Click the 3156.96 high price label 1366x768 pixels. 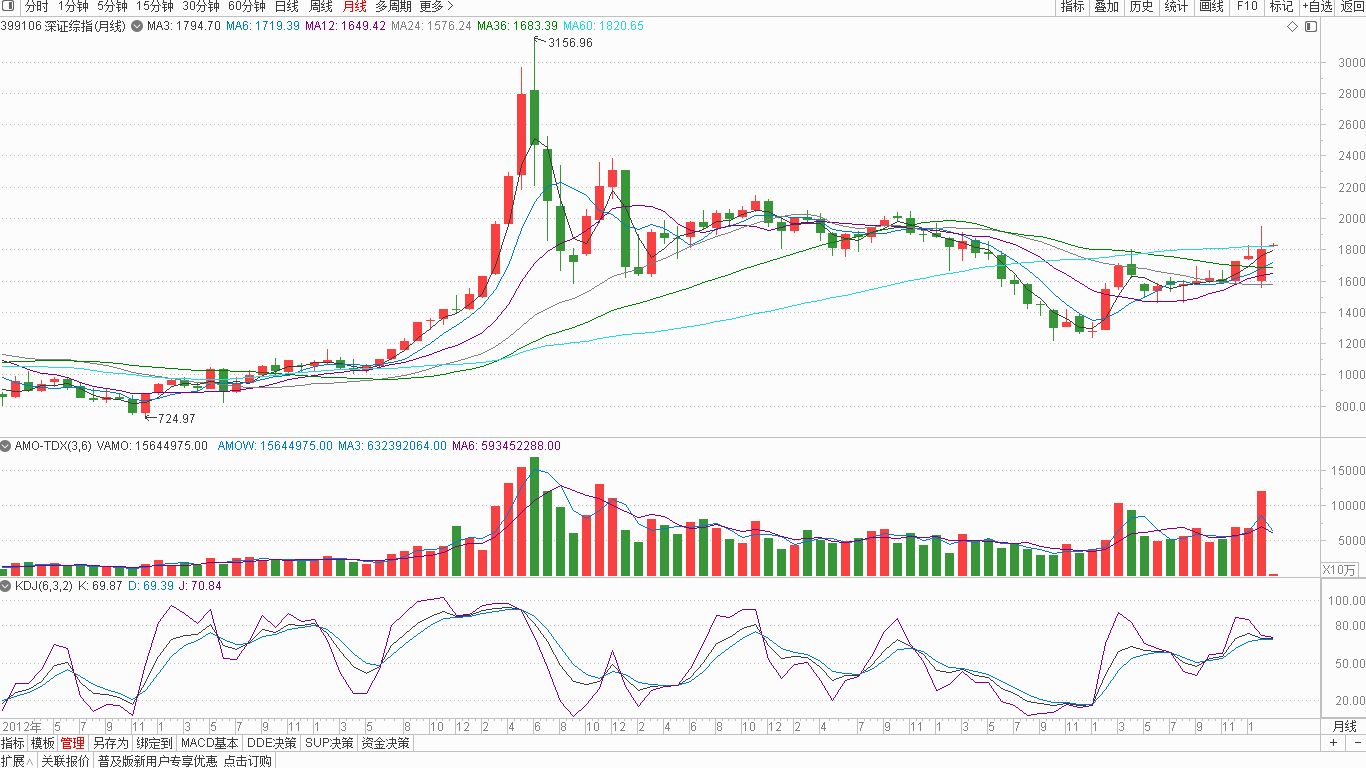click(570, 43)
